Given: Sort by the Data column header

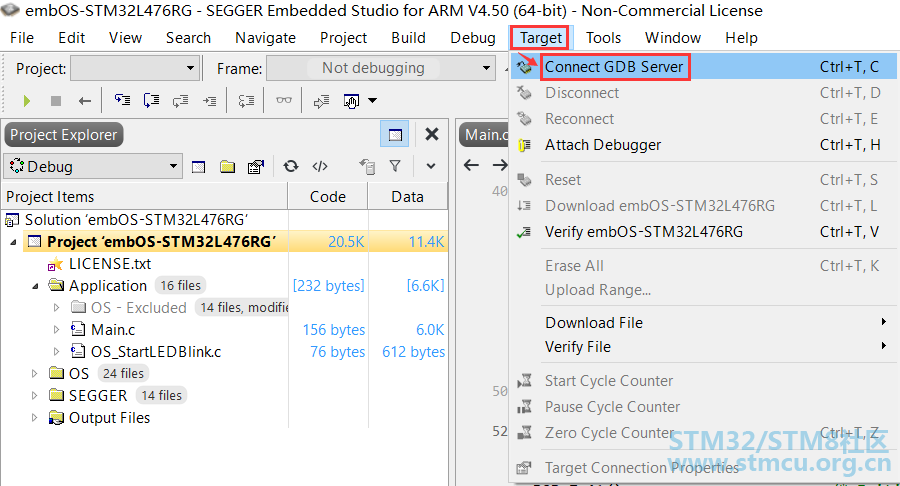Looking at the screenshot, I should [408, 197].
